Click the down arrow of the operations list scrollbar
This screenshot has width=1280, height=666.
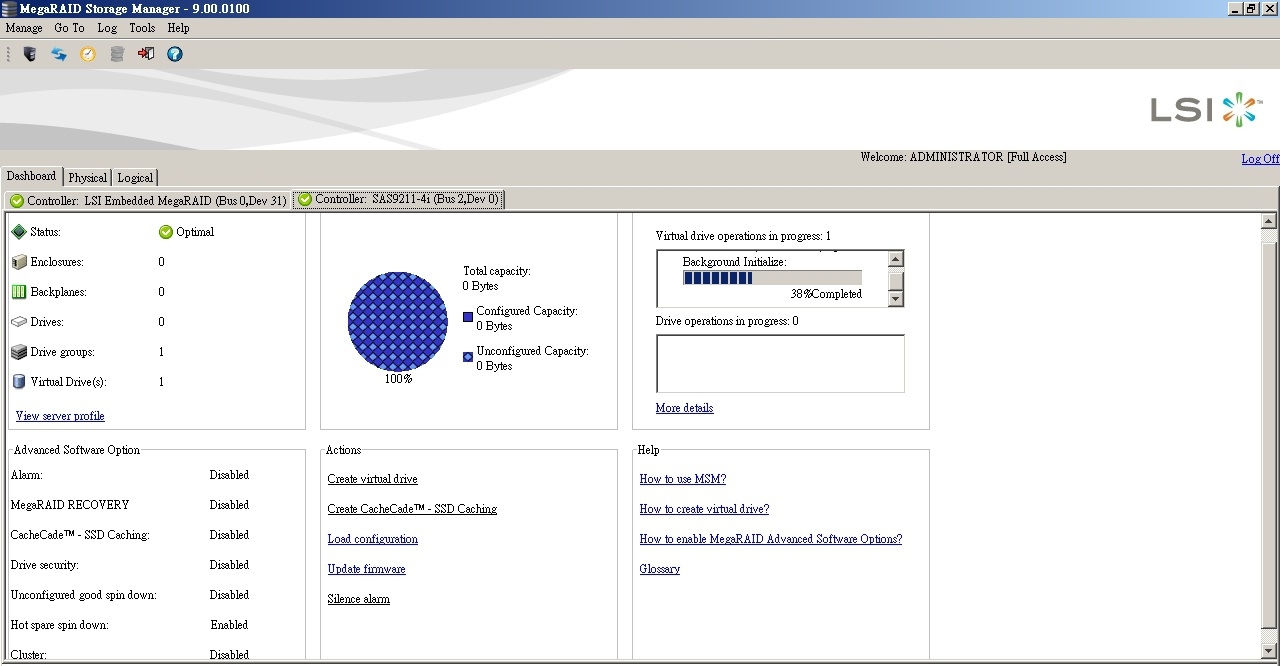(896, 298)
